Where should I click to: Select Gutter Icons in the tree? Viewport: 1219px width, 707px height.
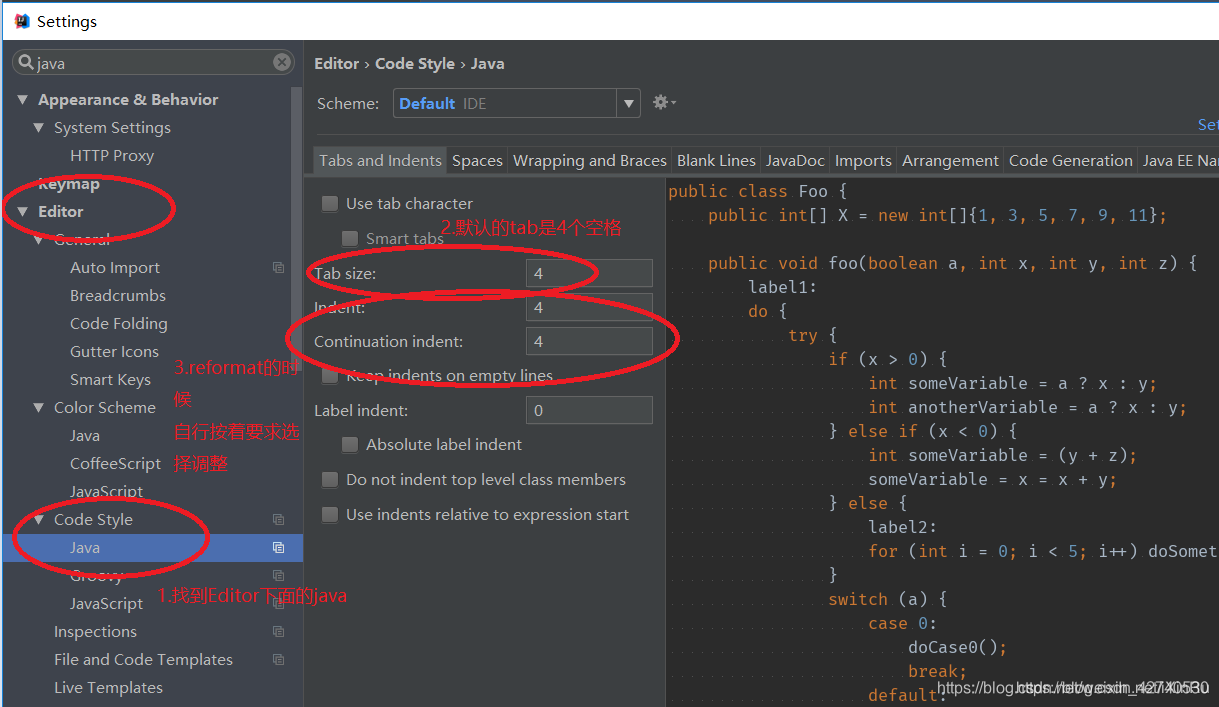pos(114,352)
